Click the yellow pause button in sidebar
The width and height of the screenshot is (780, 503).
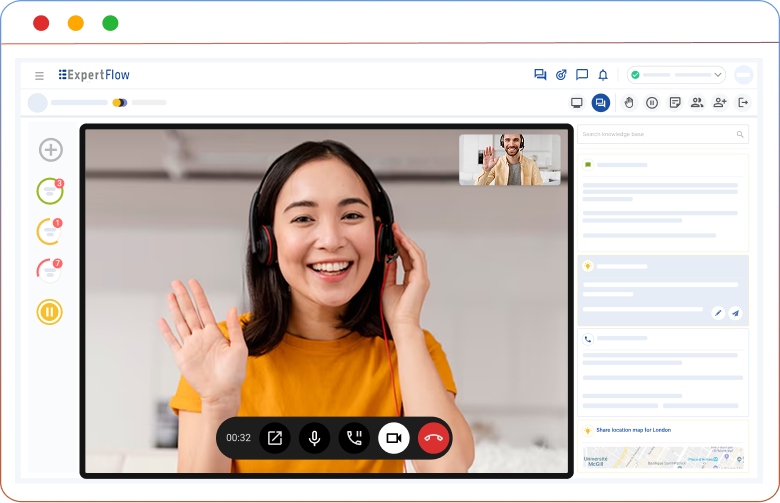(x=50, y=311)
